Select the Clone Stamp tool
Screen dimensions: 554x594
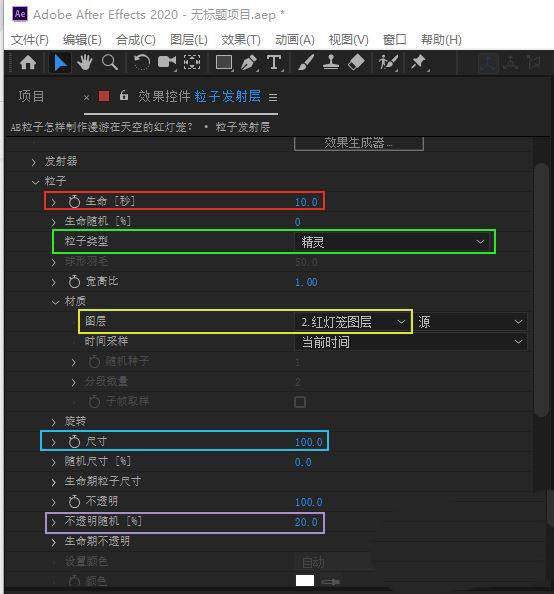click(x=331, y=63)
